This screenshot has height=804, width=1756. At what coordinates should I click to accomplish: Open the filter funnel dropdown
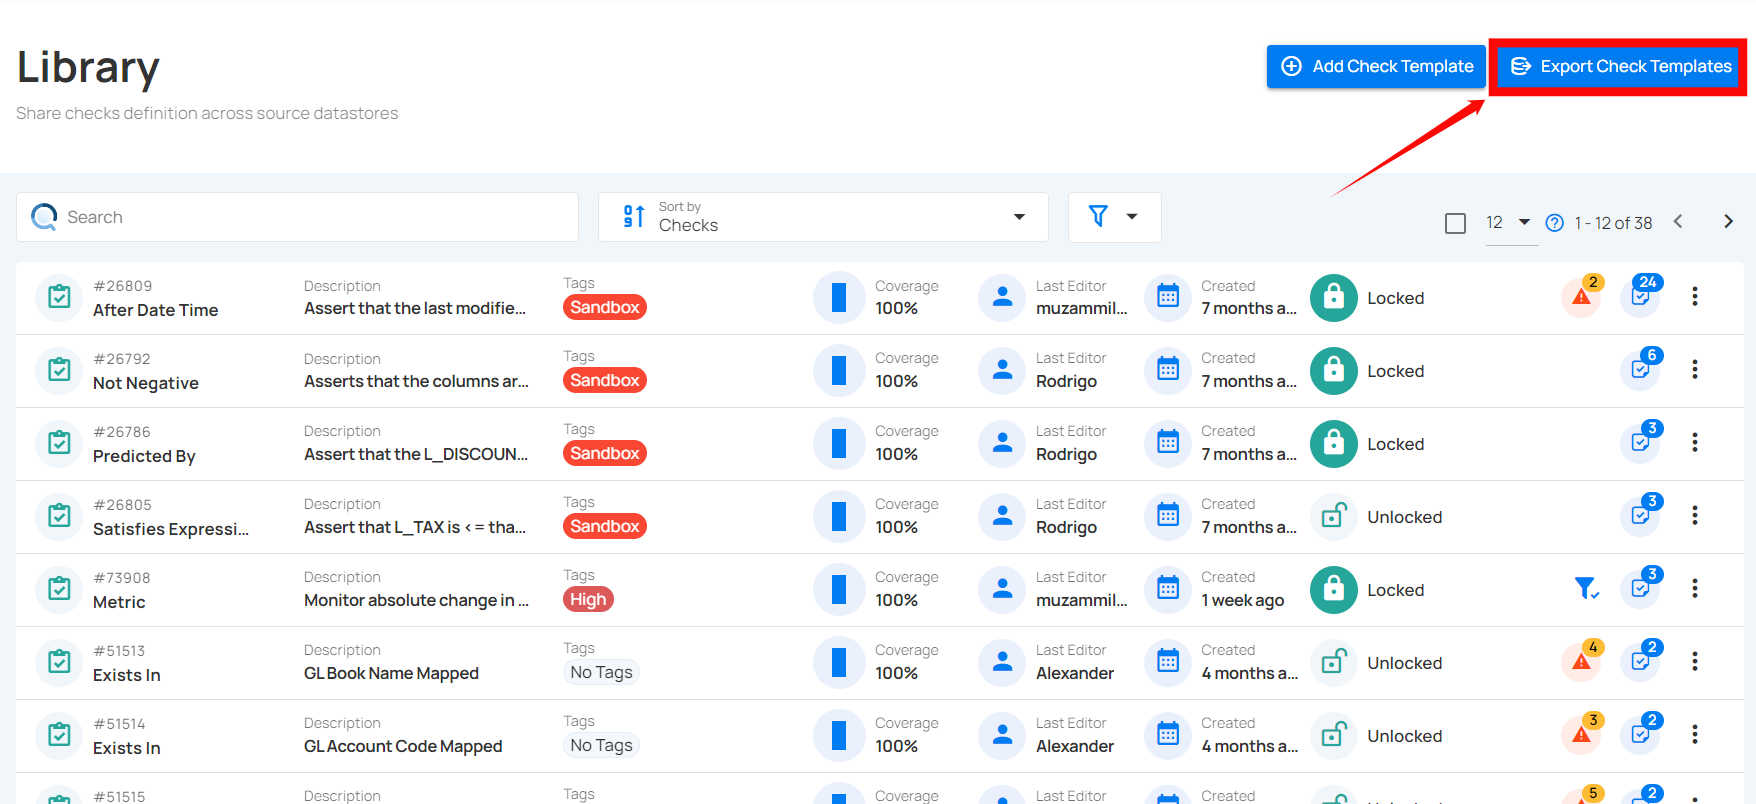point(1114,217)
